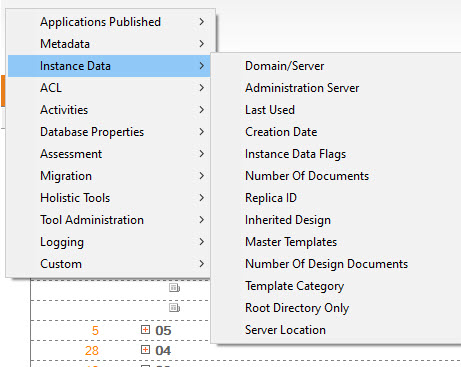Image resolution: width=461 pixels, height=367 pixels.
Task: Click the count 28 beside row 04
Action: tap(92, 351)
